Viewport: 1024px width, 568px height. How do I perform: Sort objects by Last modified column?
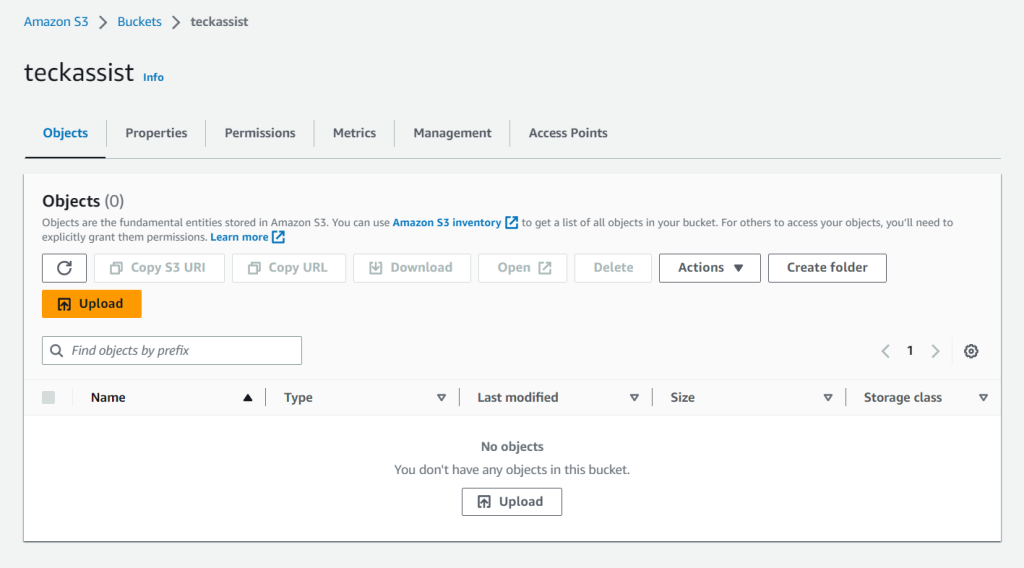518,398
